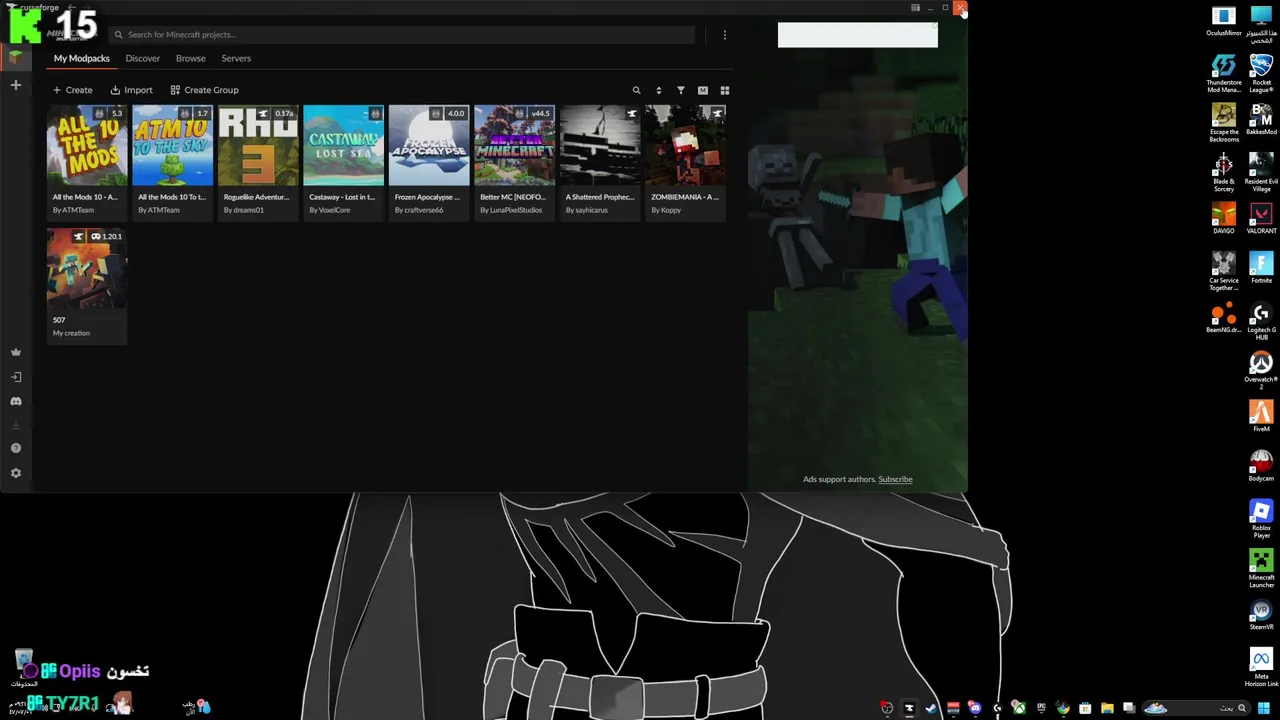
Task: Select the Minecraft game icon in CurseForge sidebar
Action: point(15,58)
